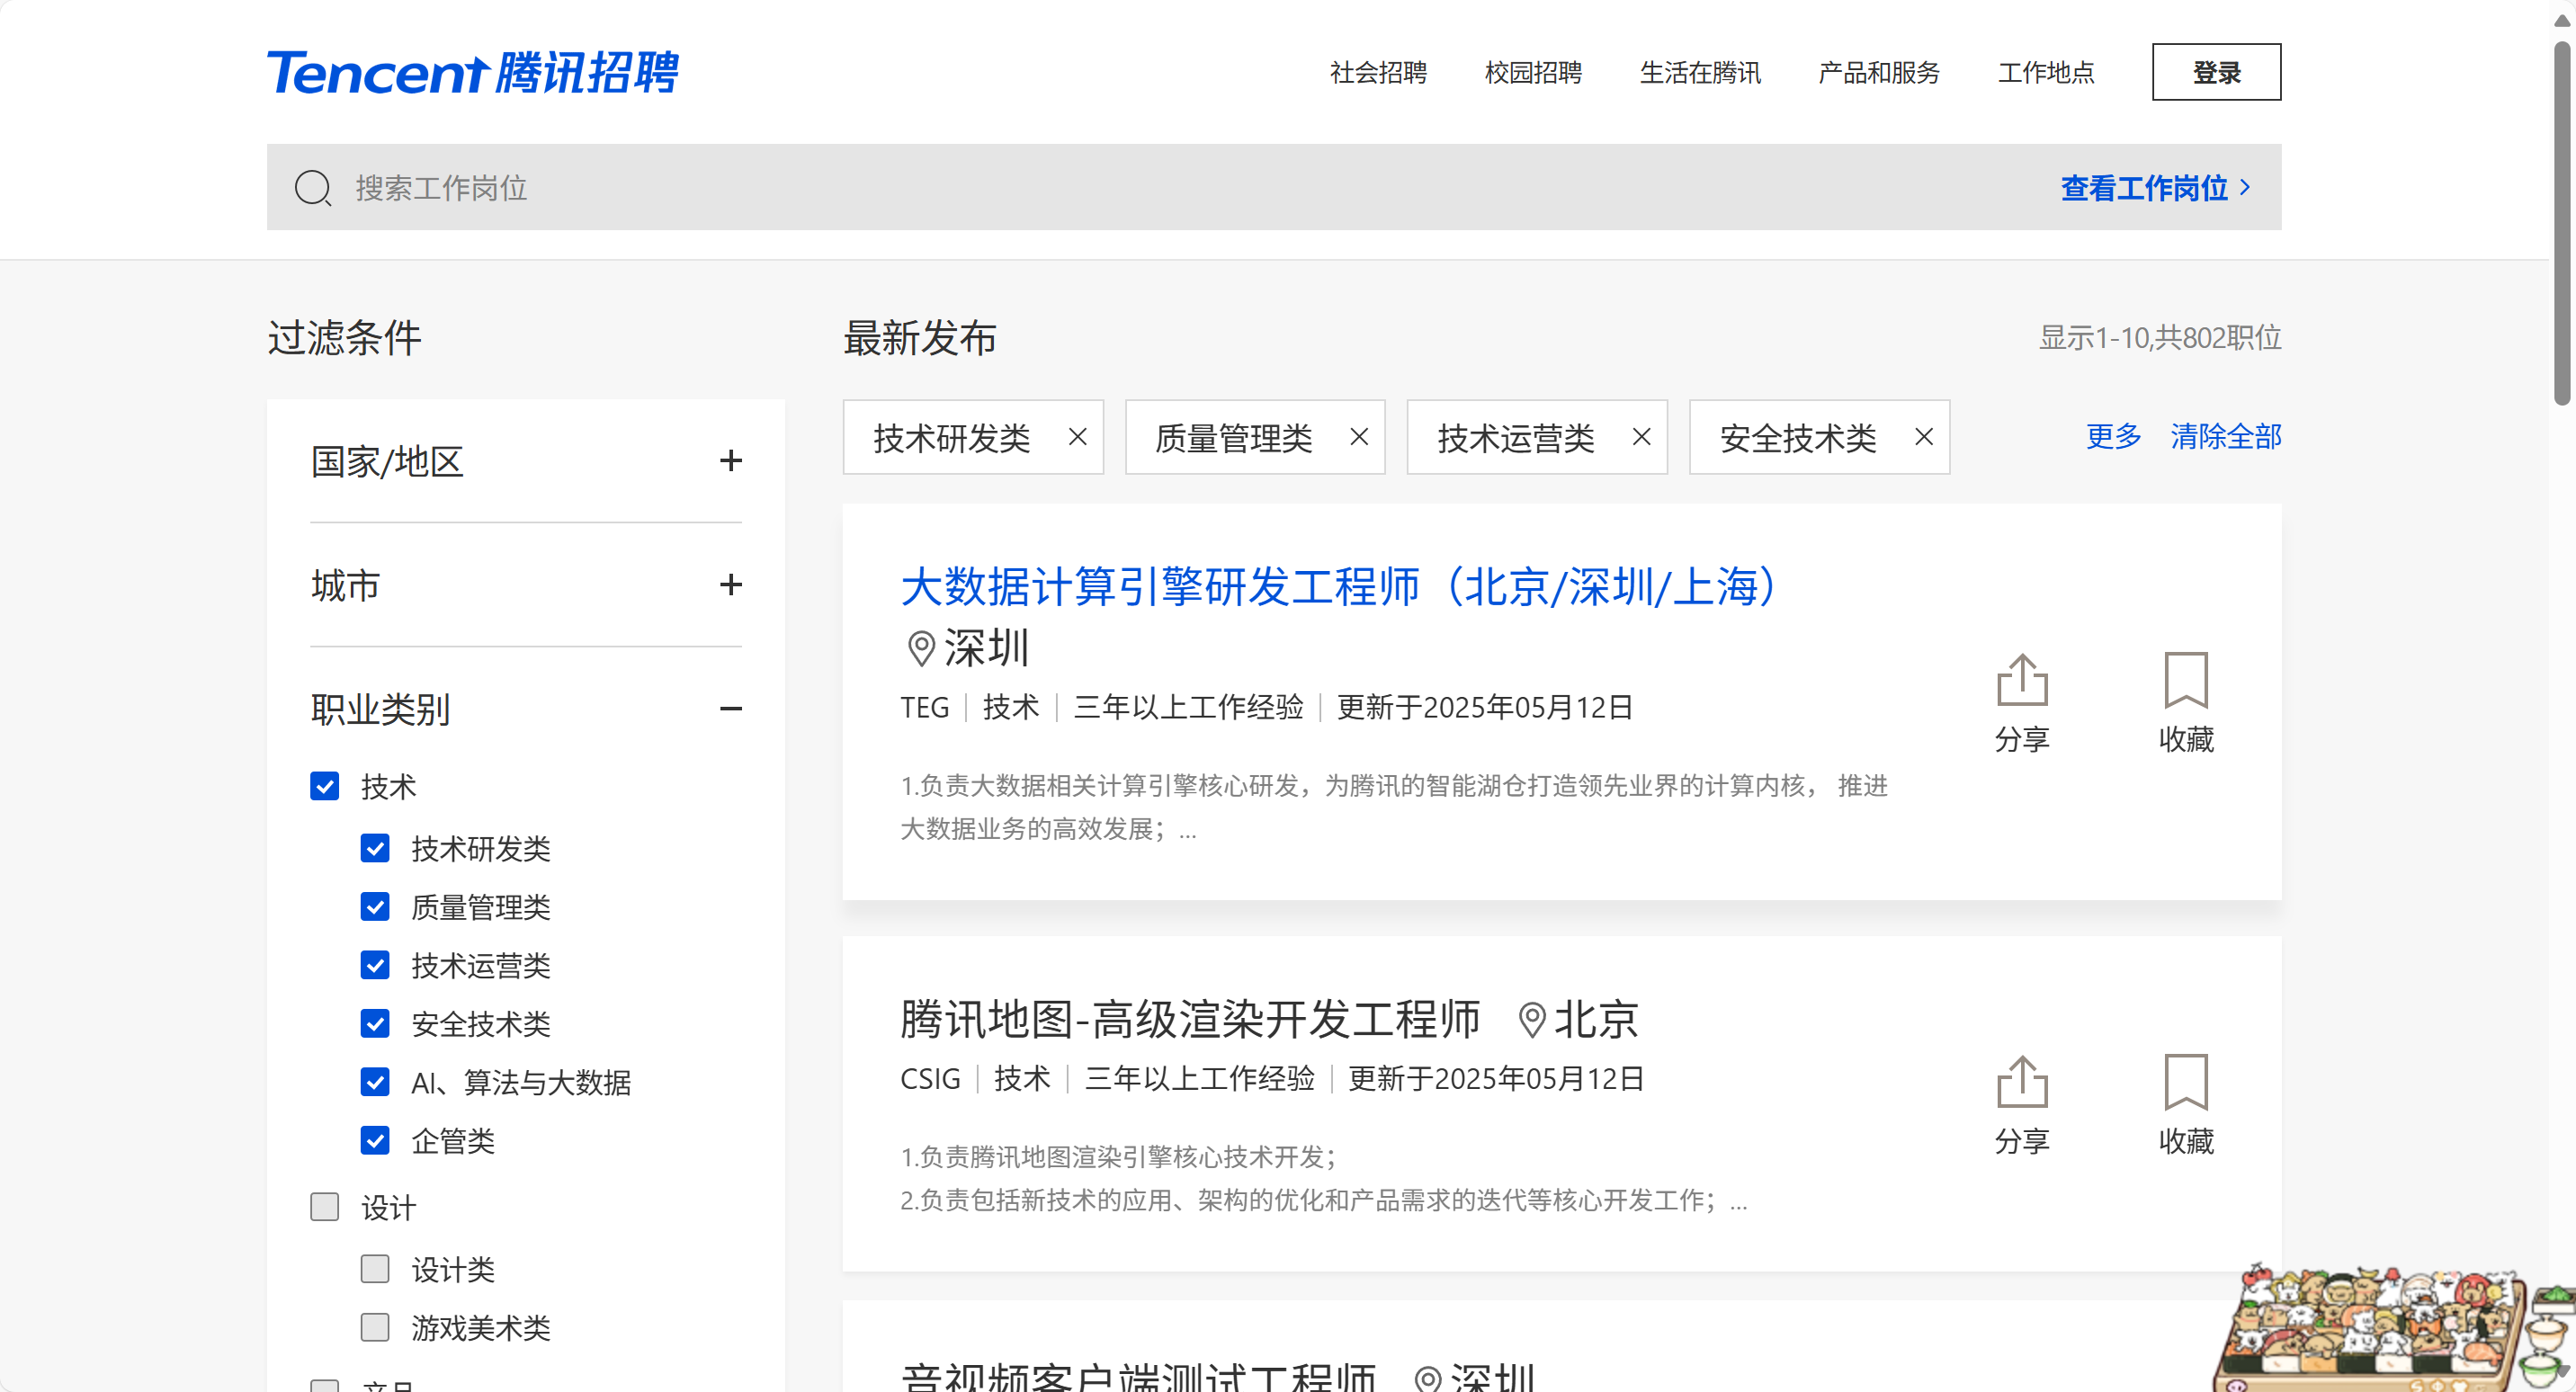Uncheck the 技术 category checkbox
This screenshot has height=1392, width=2576.
point(324,786)
